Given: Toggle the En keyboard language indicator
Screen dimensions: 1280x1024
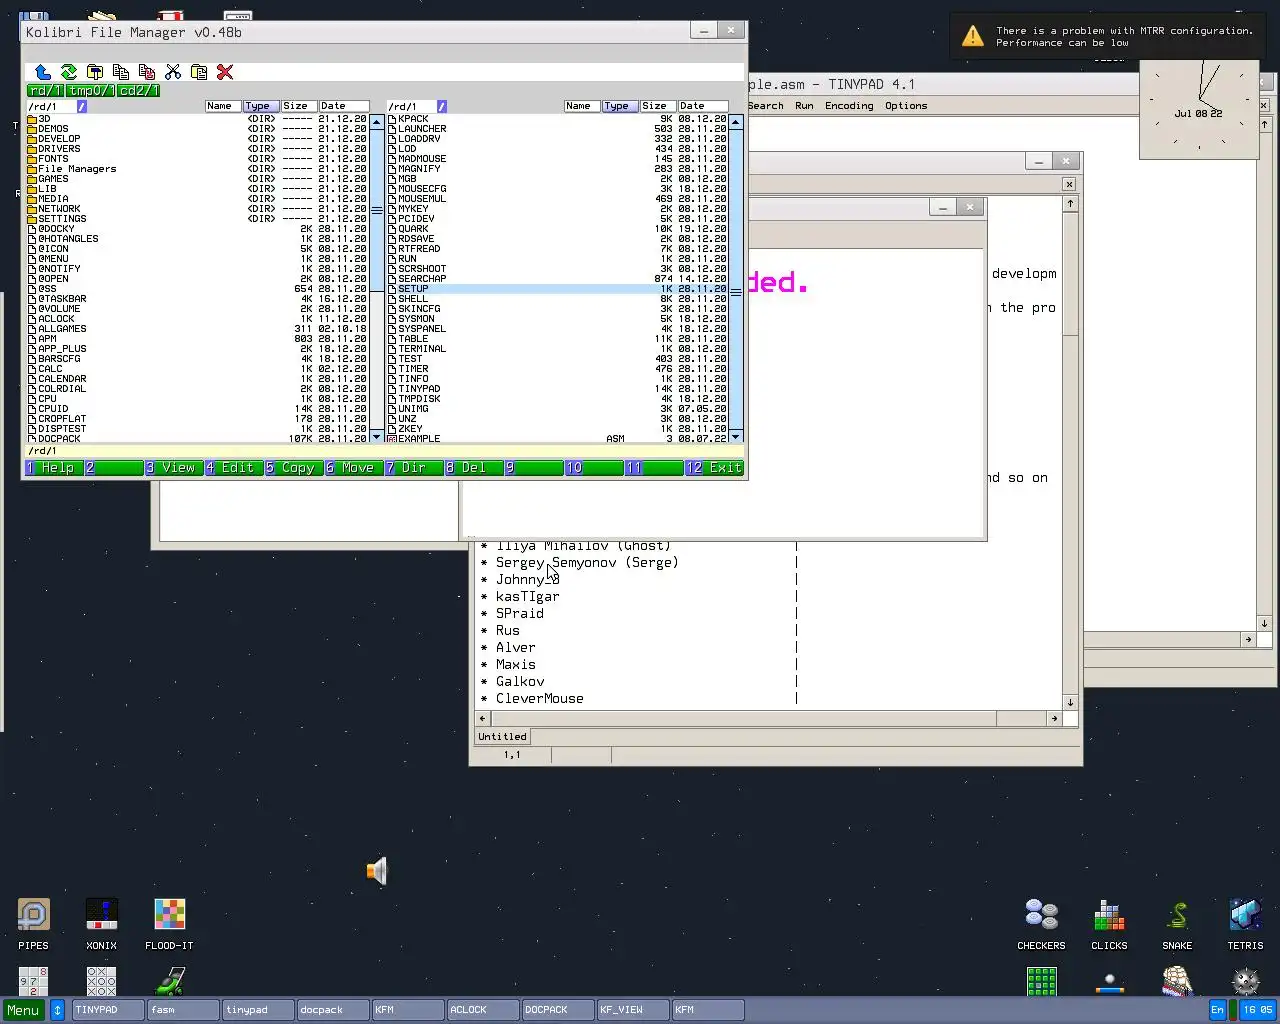Looking at the screenshot, I should [x=1217, y=1010].
